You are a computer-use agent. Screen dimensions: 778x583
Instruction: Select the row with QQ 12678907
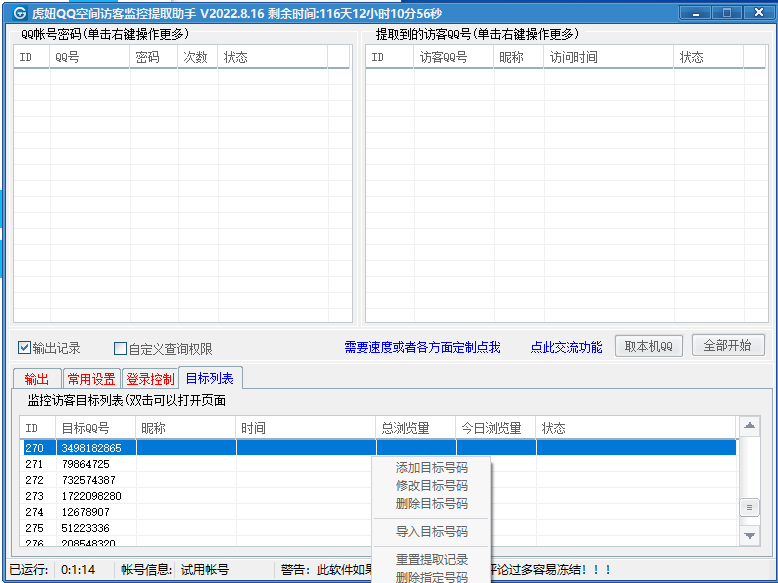coord(380,512)
